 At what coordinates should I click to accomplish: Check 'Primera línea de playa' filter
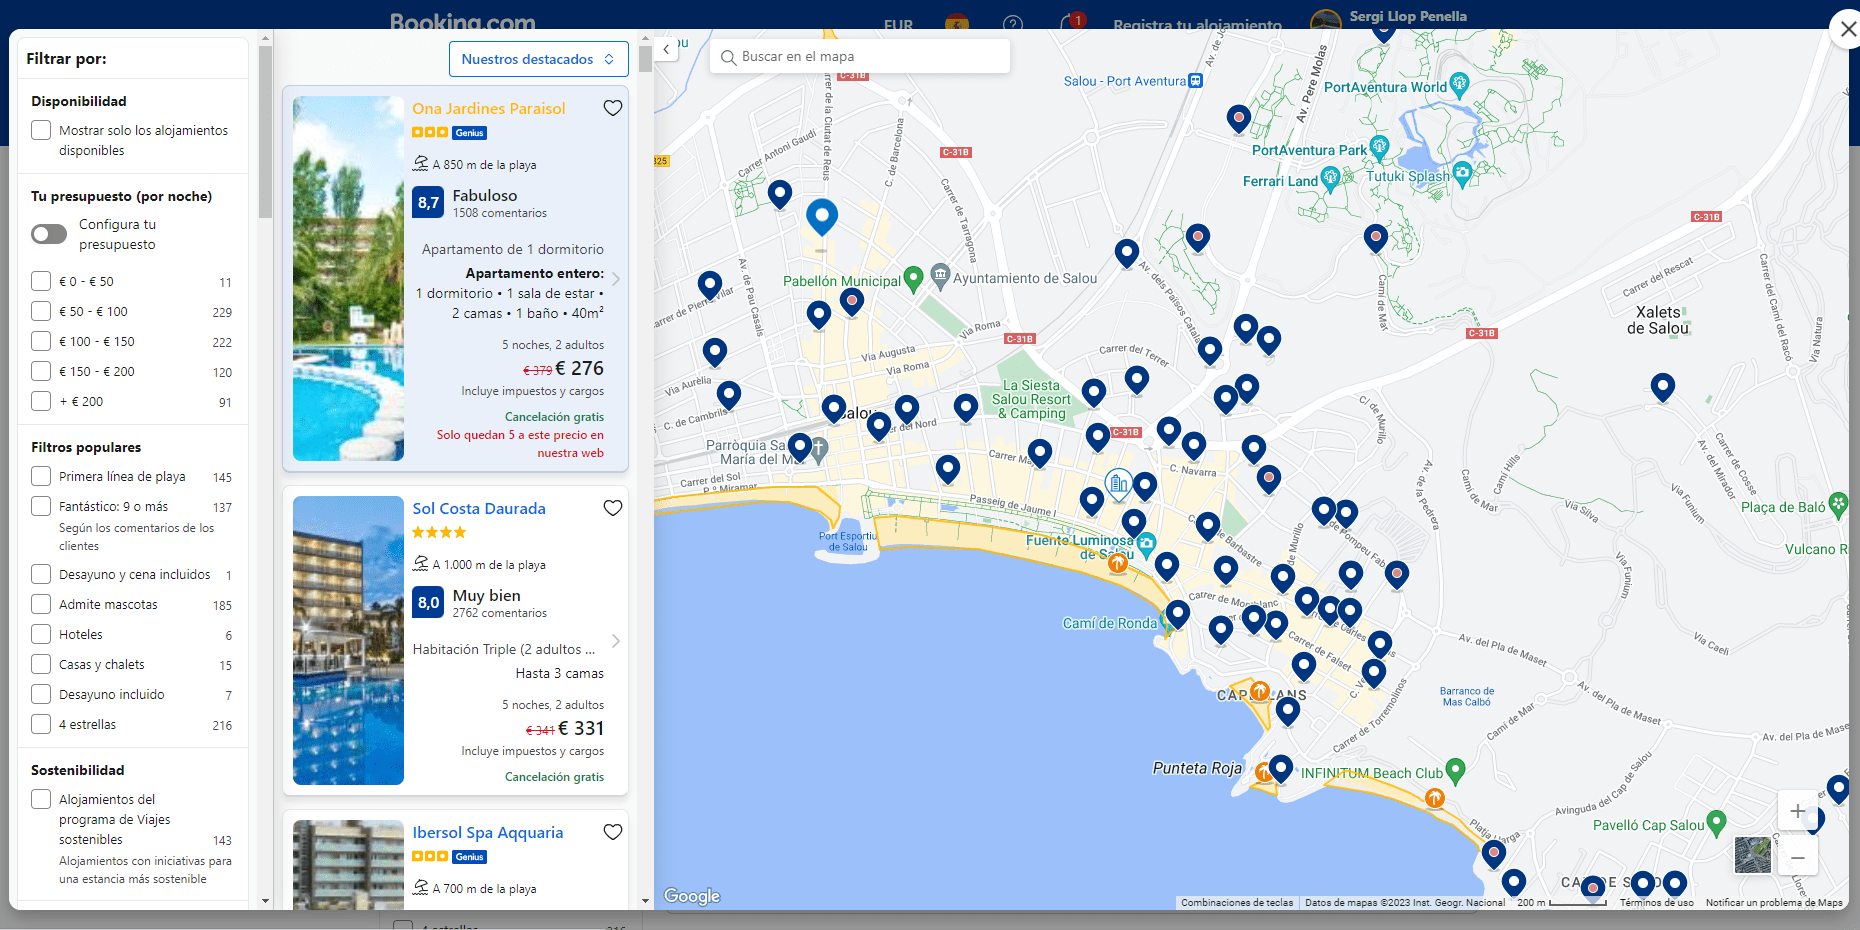[41, 476]
